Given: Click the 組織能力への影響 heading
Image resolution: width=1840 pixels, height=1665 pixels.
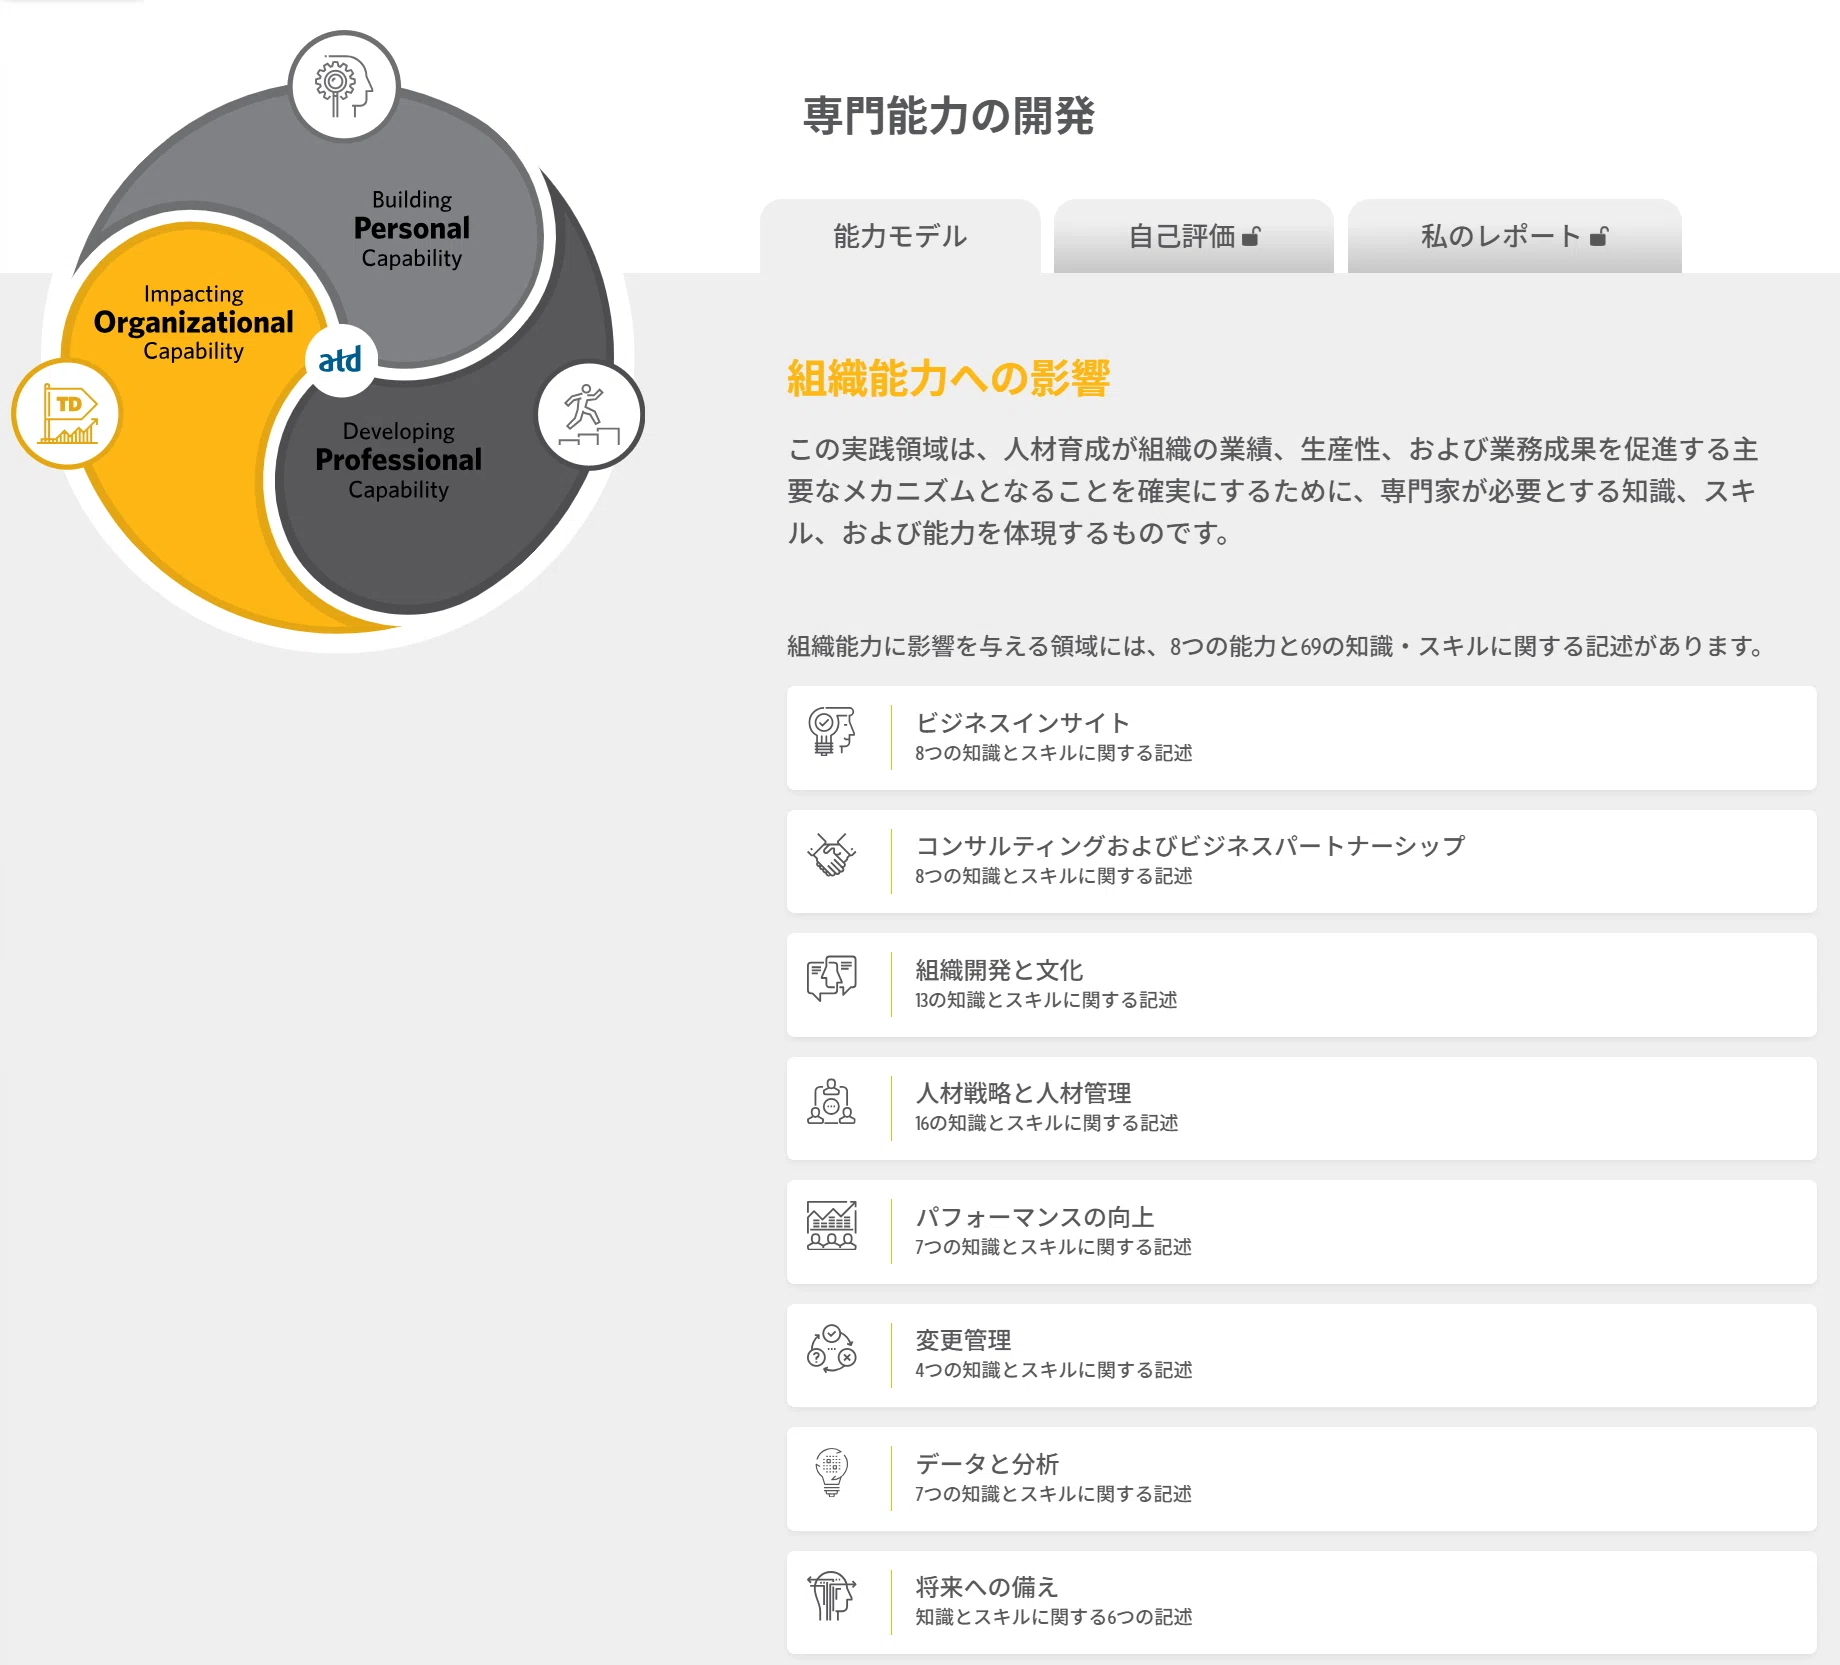Looking at the screenshot, I should 948,379.
